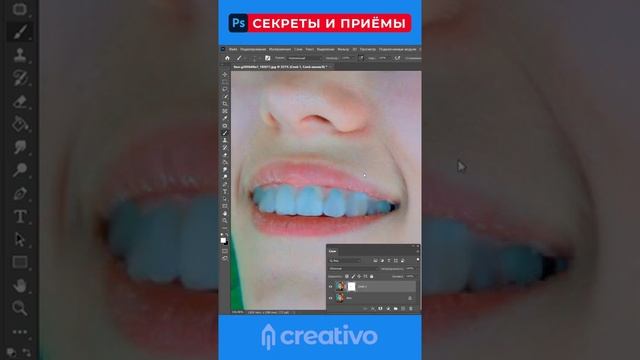Viewport: 640px width, 360px height.
Task: Hide the top layer with its eye icon
Action: [331, 287]
